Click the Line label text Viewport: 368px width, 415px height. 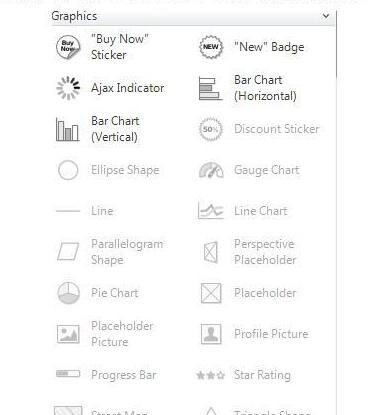click(x=102, y=211)
